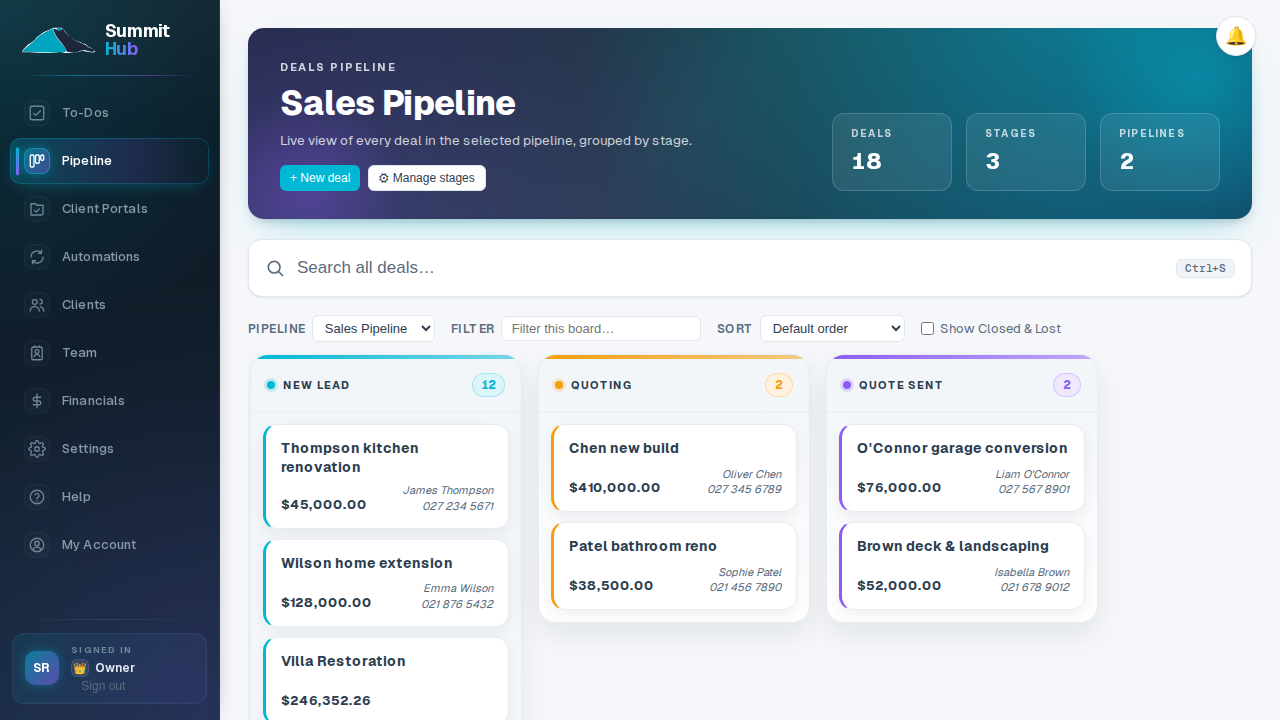
Task: Open Automations menu item
Action: [x=109, y=257]
